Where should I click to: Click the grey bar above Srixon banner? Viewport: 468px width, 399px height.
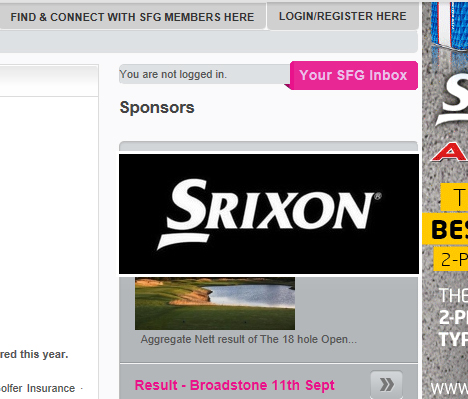268,146
